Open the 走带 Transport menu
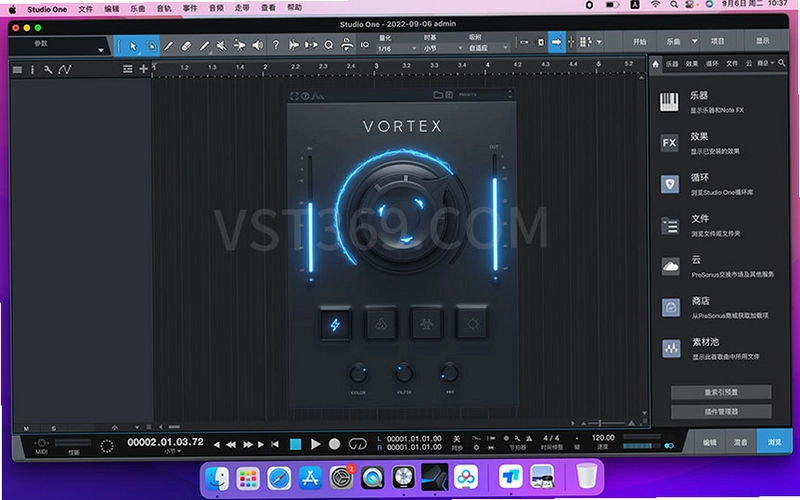800x500 pixels. point(242,8)
